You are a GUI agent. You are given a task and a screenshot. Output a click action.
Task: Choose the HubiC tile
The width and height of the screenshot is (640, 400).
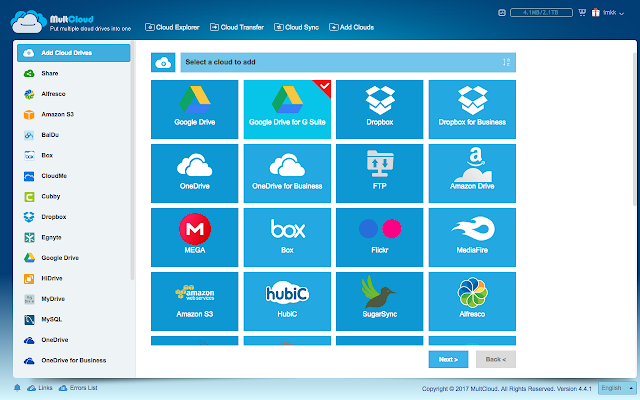287,302
